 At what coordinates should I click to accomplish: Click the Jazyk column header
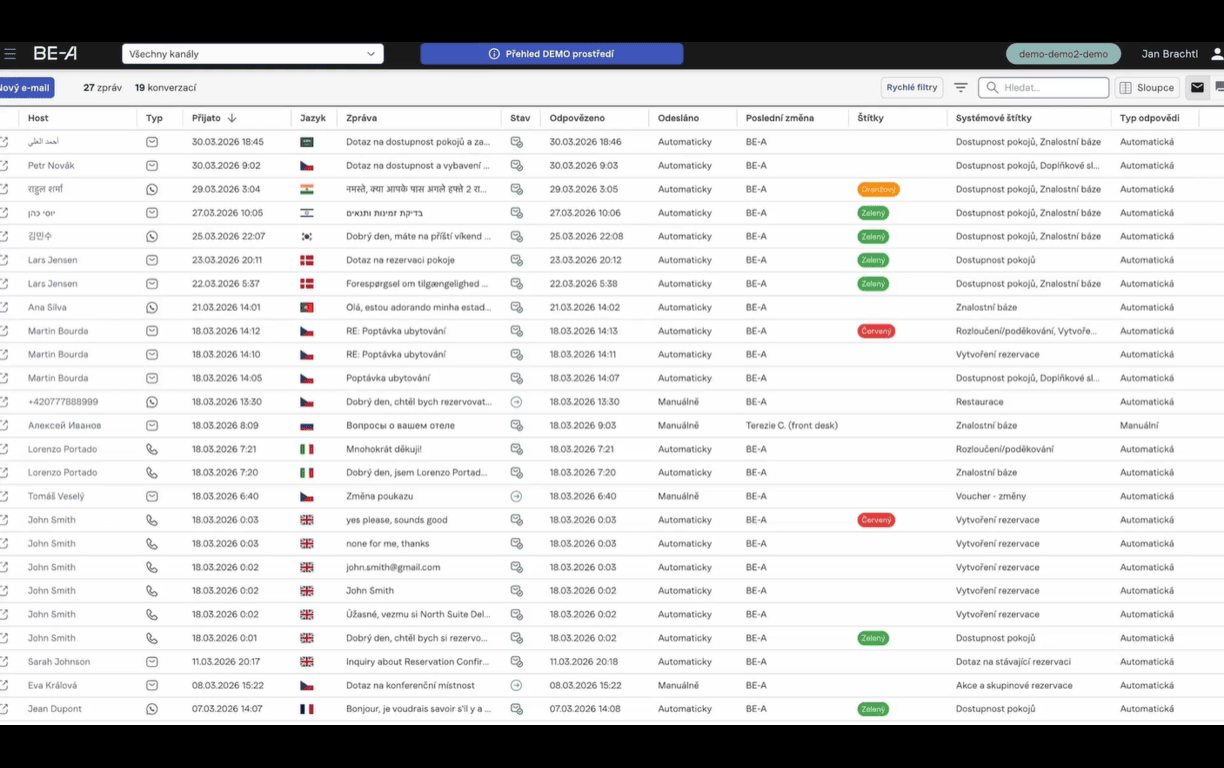(x=313, y=118)
